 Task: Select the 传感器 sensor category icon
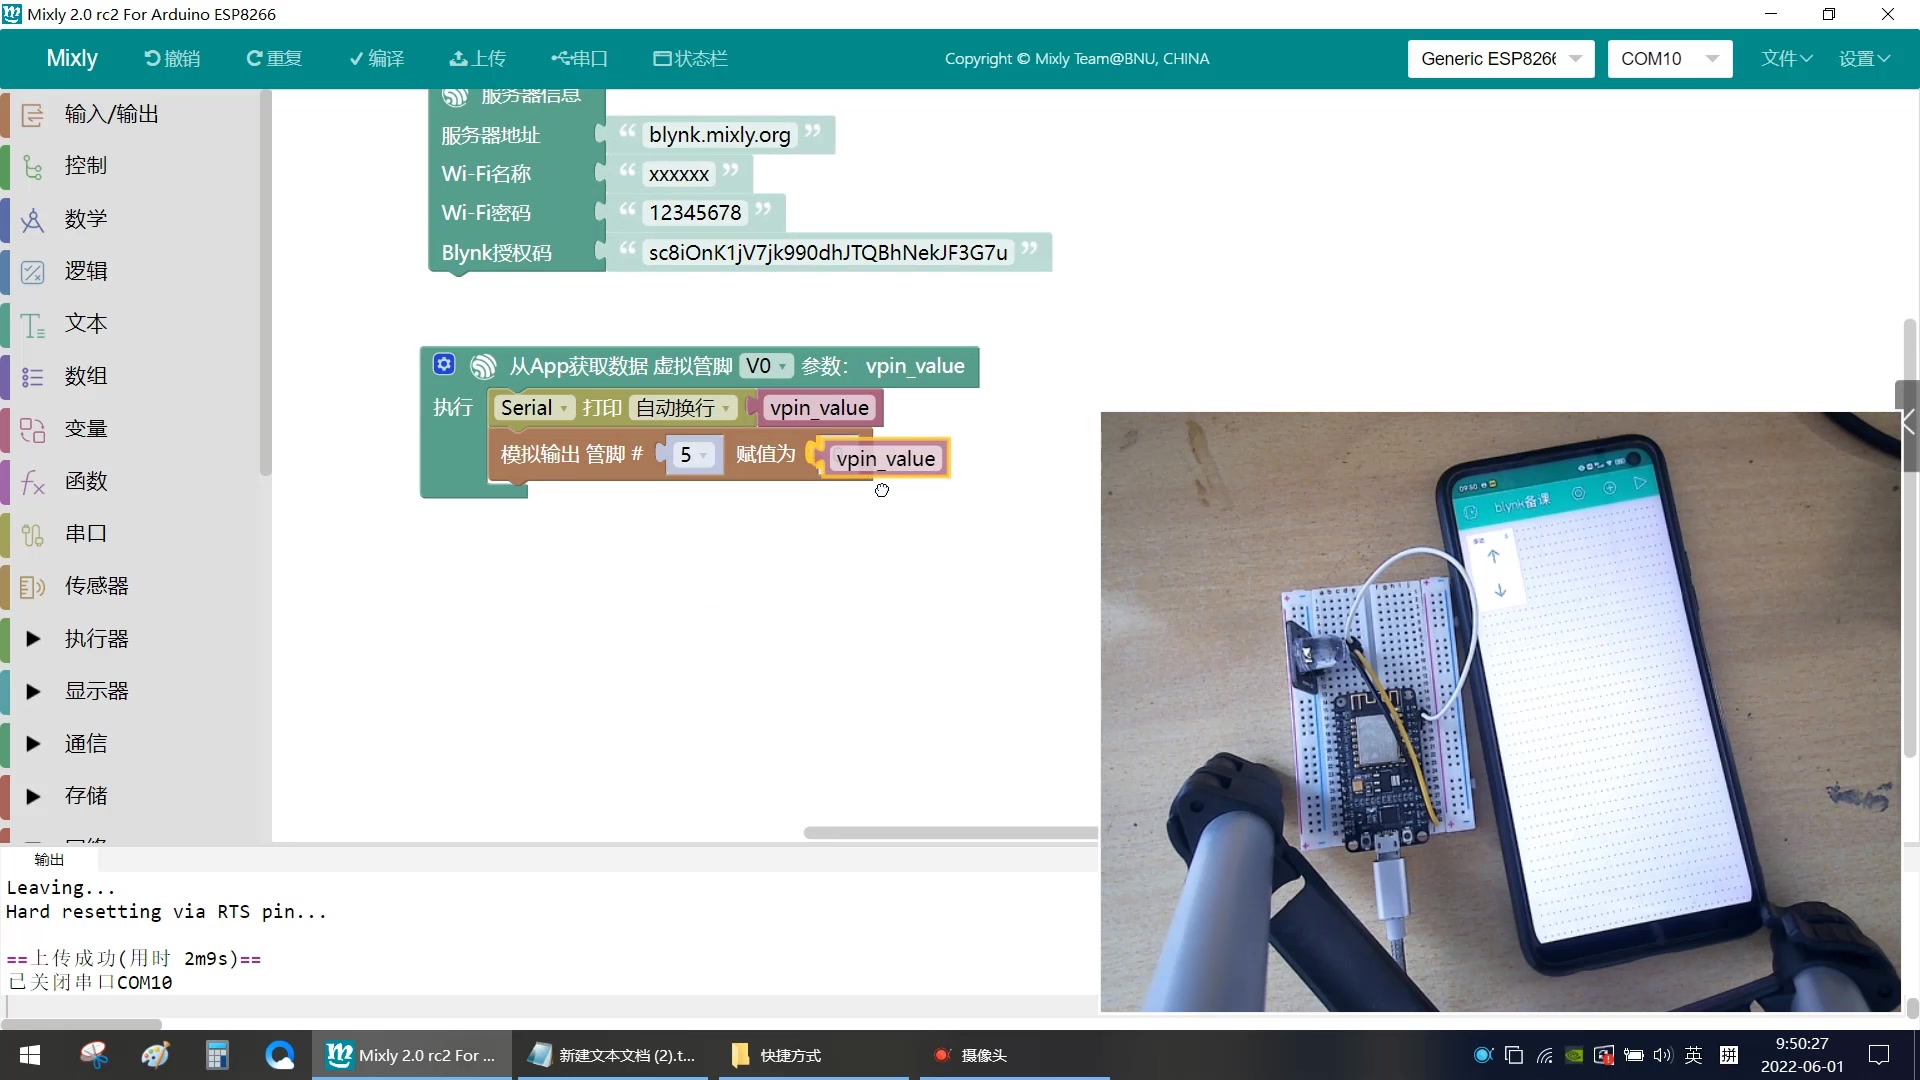pyautogui.click(x=33, y=586)
